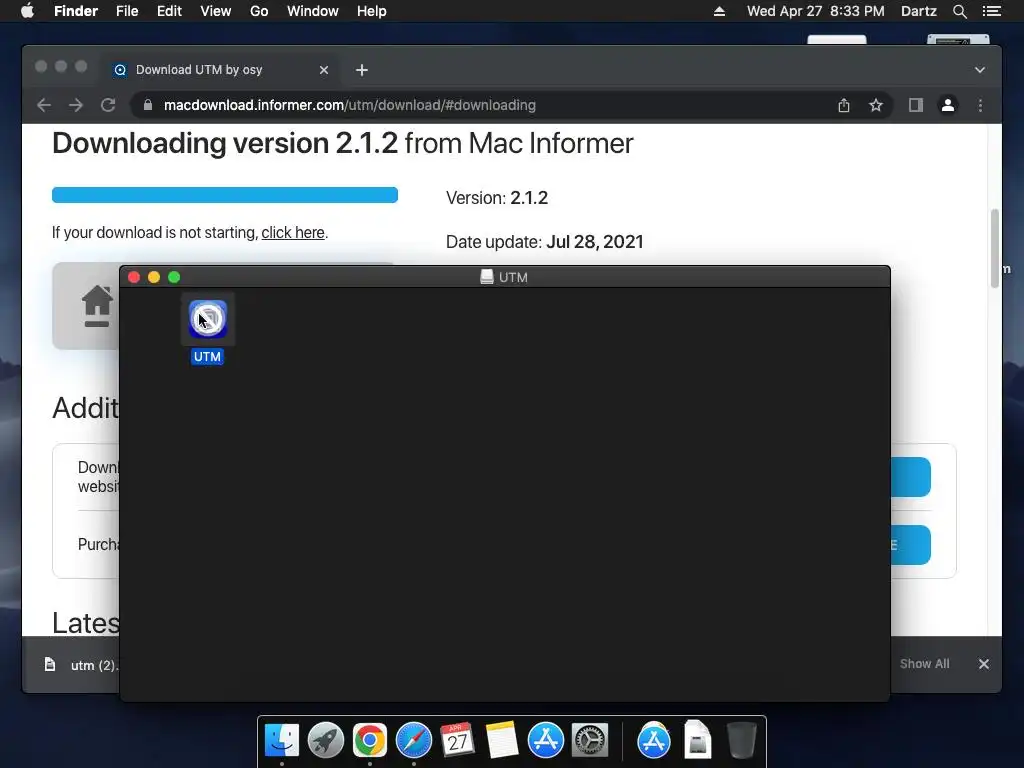Open Spotlight search in the menu bar
The width and height of the screenshot is (1024, 768).
pos(959,11)
